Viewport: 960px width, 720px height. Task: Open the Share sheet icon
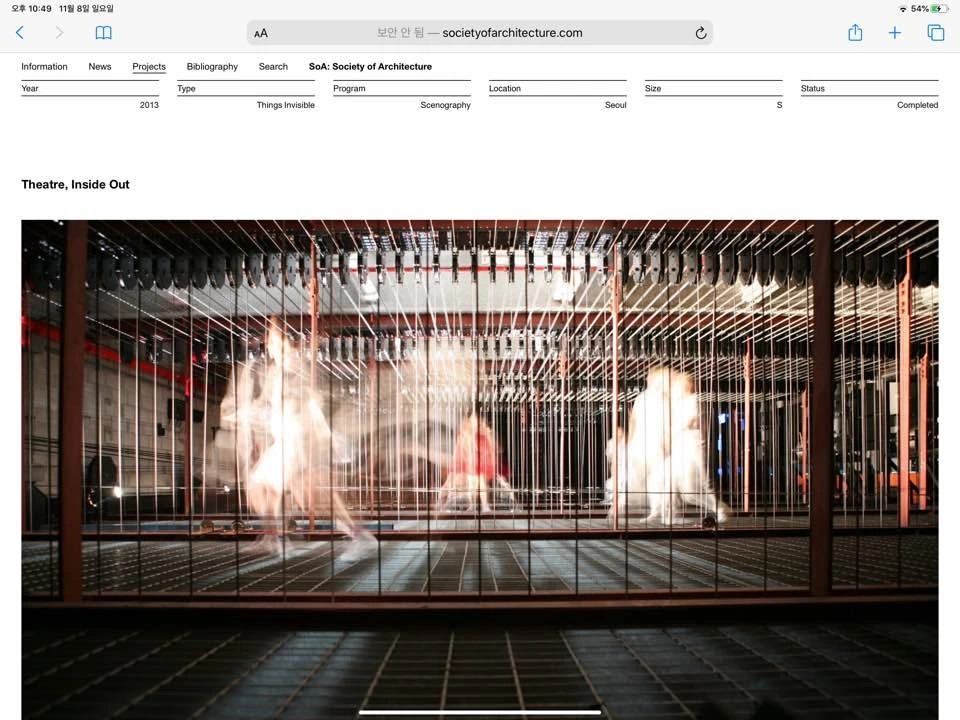[855, 32]
